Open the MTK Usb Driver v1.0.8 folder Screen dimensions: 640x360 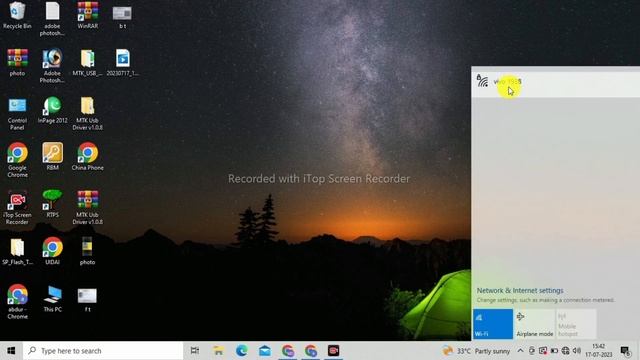point(87,113)
